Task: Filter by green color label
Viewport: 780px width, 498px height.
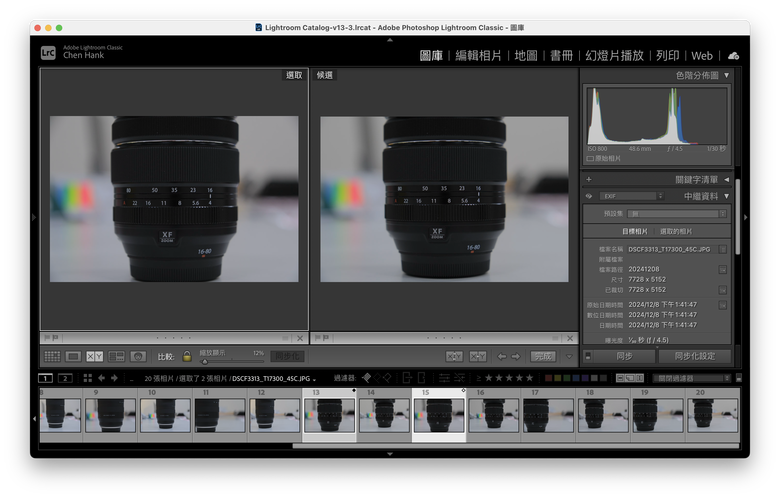Action: coord(567,378)
